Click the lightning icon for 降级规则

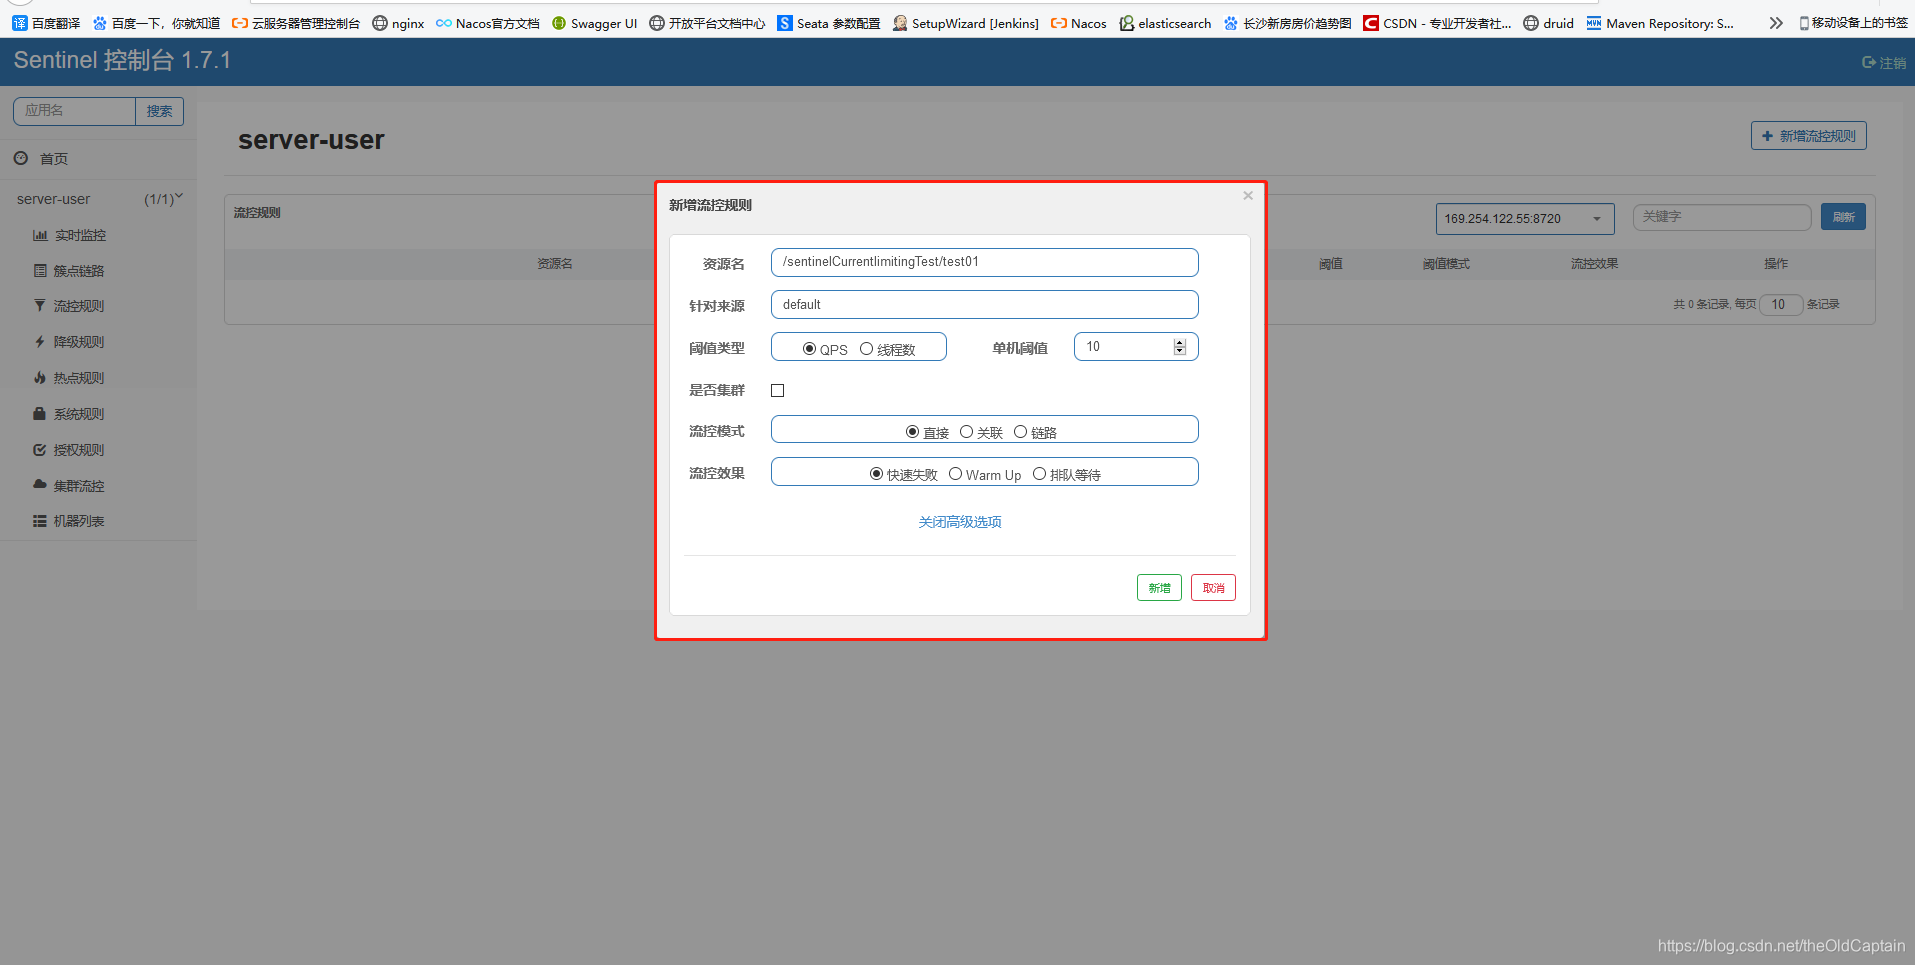point(40,342)
